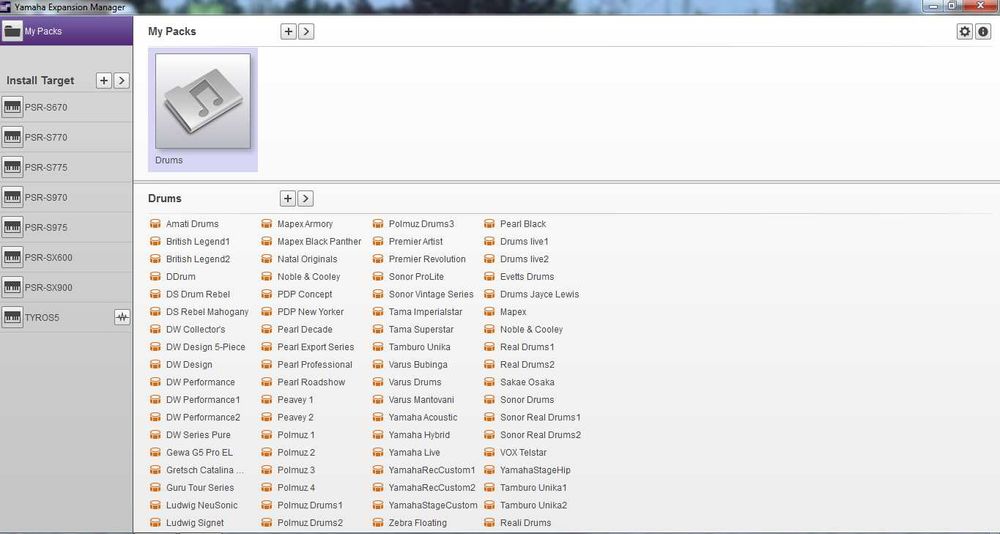
Task: Click the drum icon for Amati Drums
Action: pos(155,224)
